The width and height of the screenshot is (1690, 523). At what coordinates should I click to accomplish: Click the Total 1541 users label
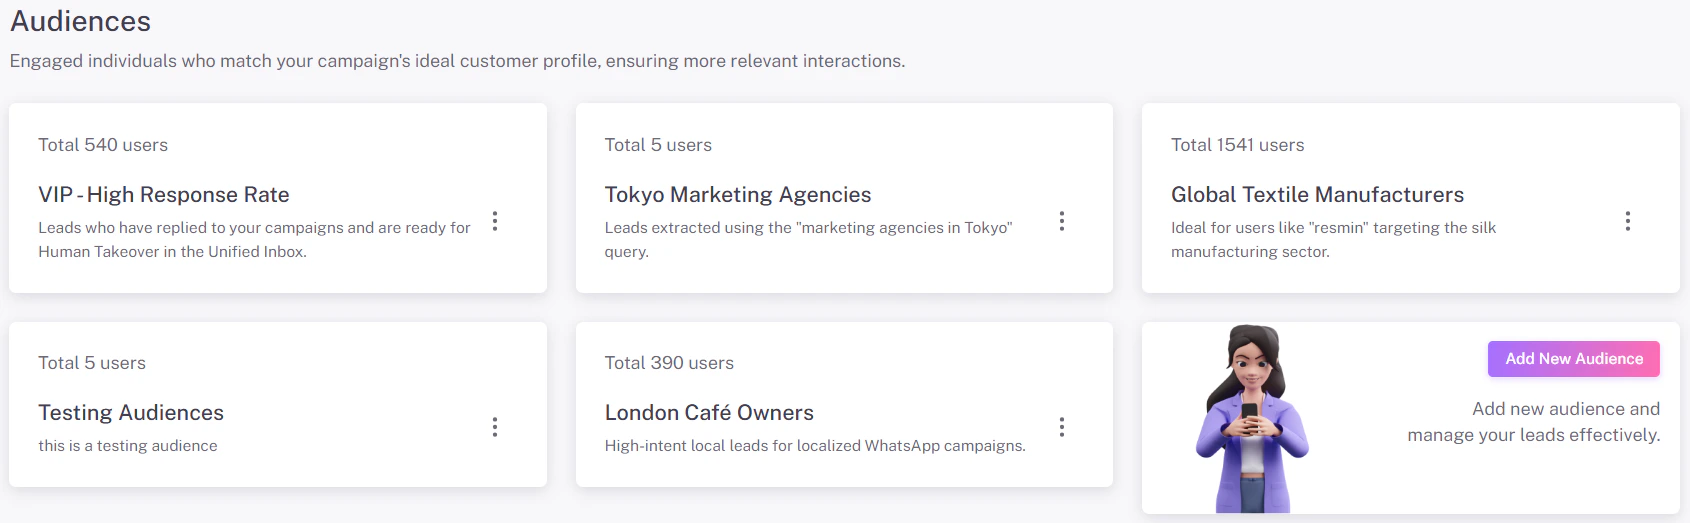1237,145
